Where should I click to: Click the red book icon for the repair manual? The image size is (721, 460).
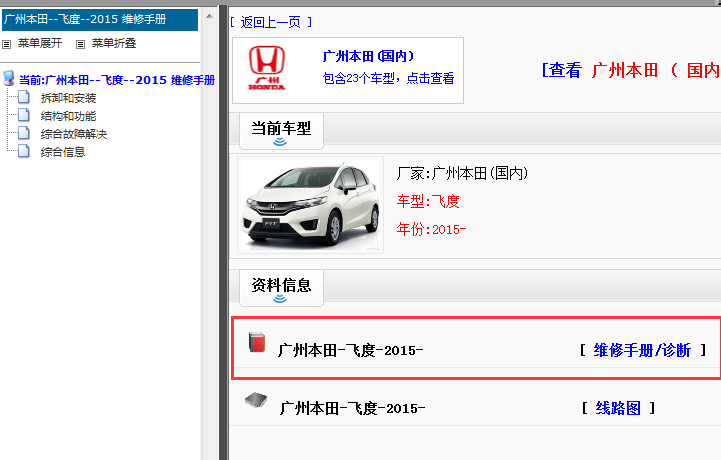tap(257, 342)
